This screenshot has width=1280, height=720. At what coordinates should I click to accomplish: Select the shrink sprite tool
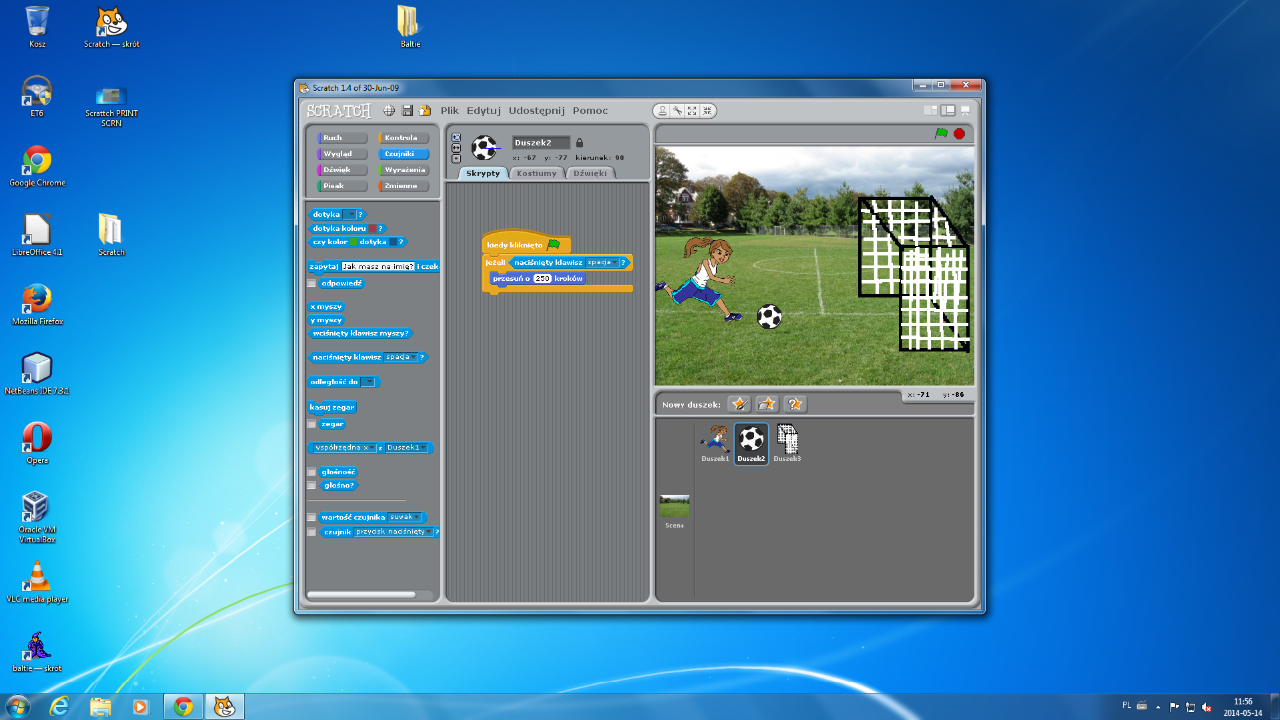(x=707, y=111)
